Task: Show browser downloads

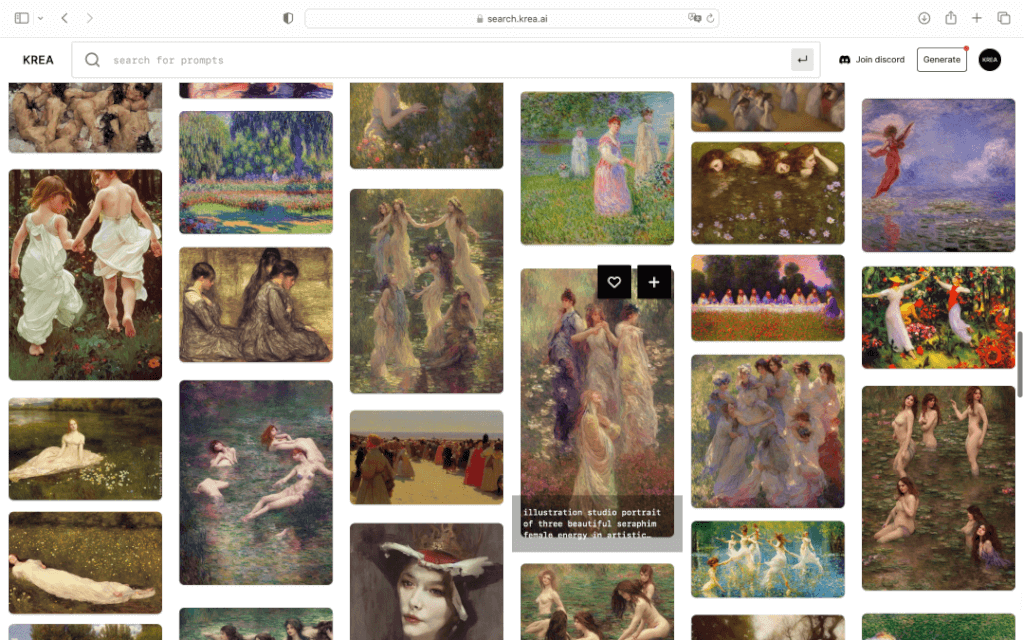Action: (923, 18)
